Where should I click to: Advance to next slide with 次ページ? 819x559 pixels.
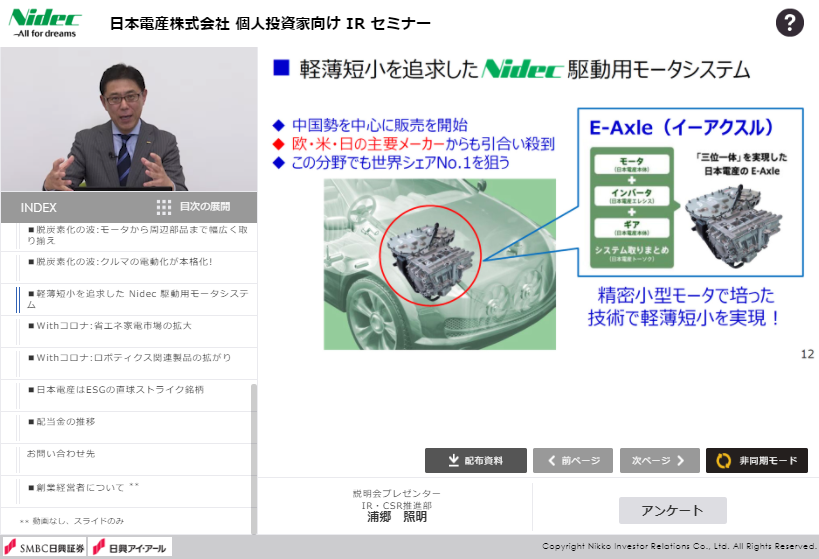point(660,460)
